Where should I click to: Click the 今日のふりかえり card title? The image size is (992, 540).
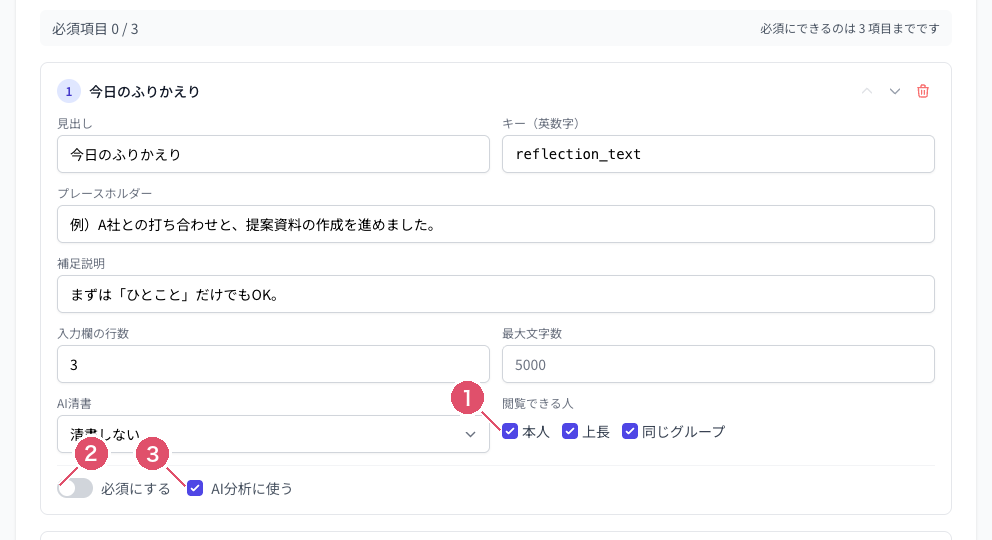tap(144, 92)
